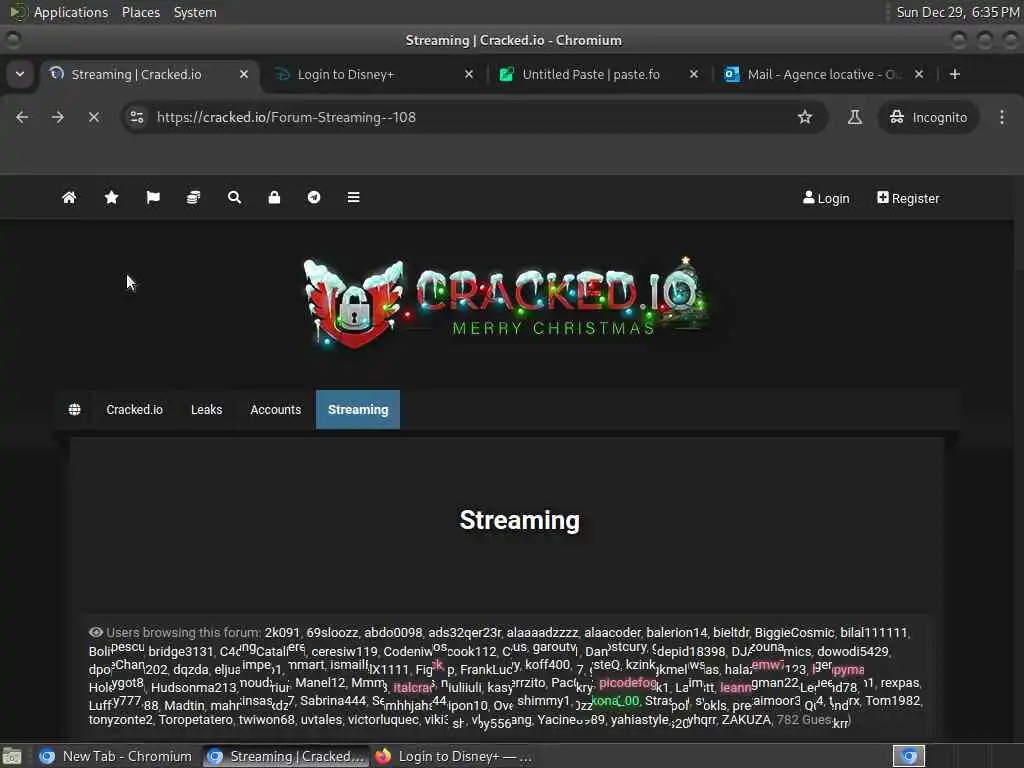Close the Mail - Agence locative tab
Viewport: 1024px width, 768px height.
[x=919, y=74]
